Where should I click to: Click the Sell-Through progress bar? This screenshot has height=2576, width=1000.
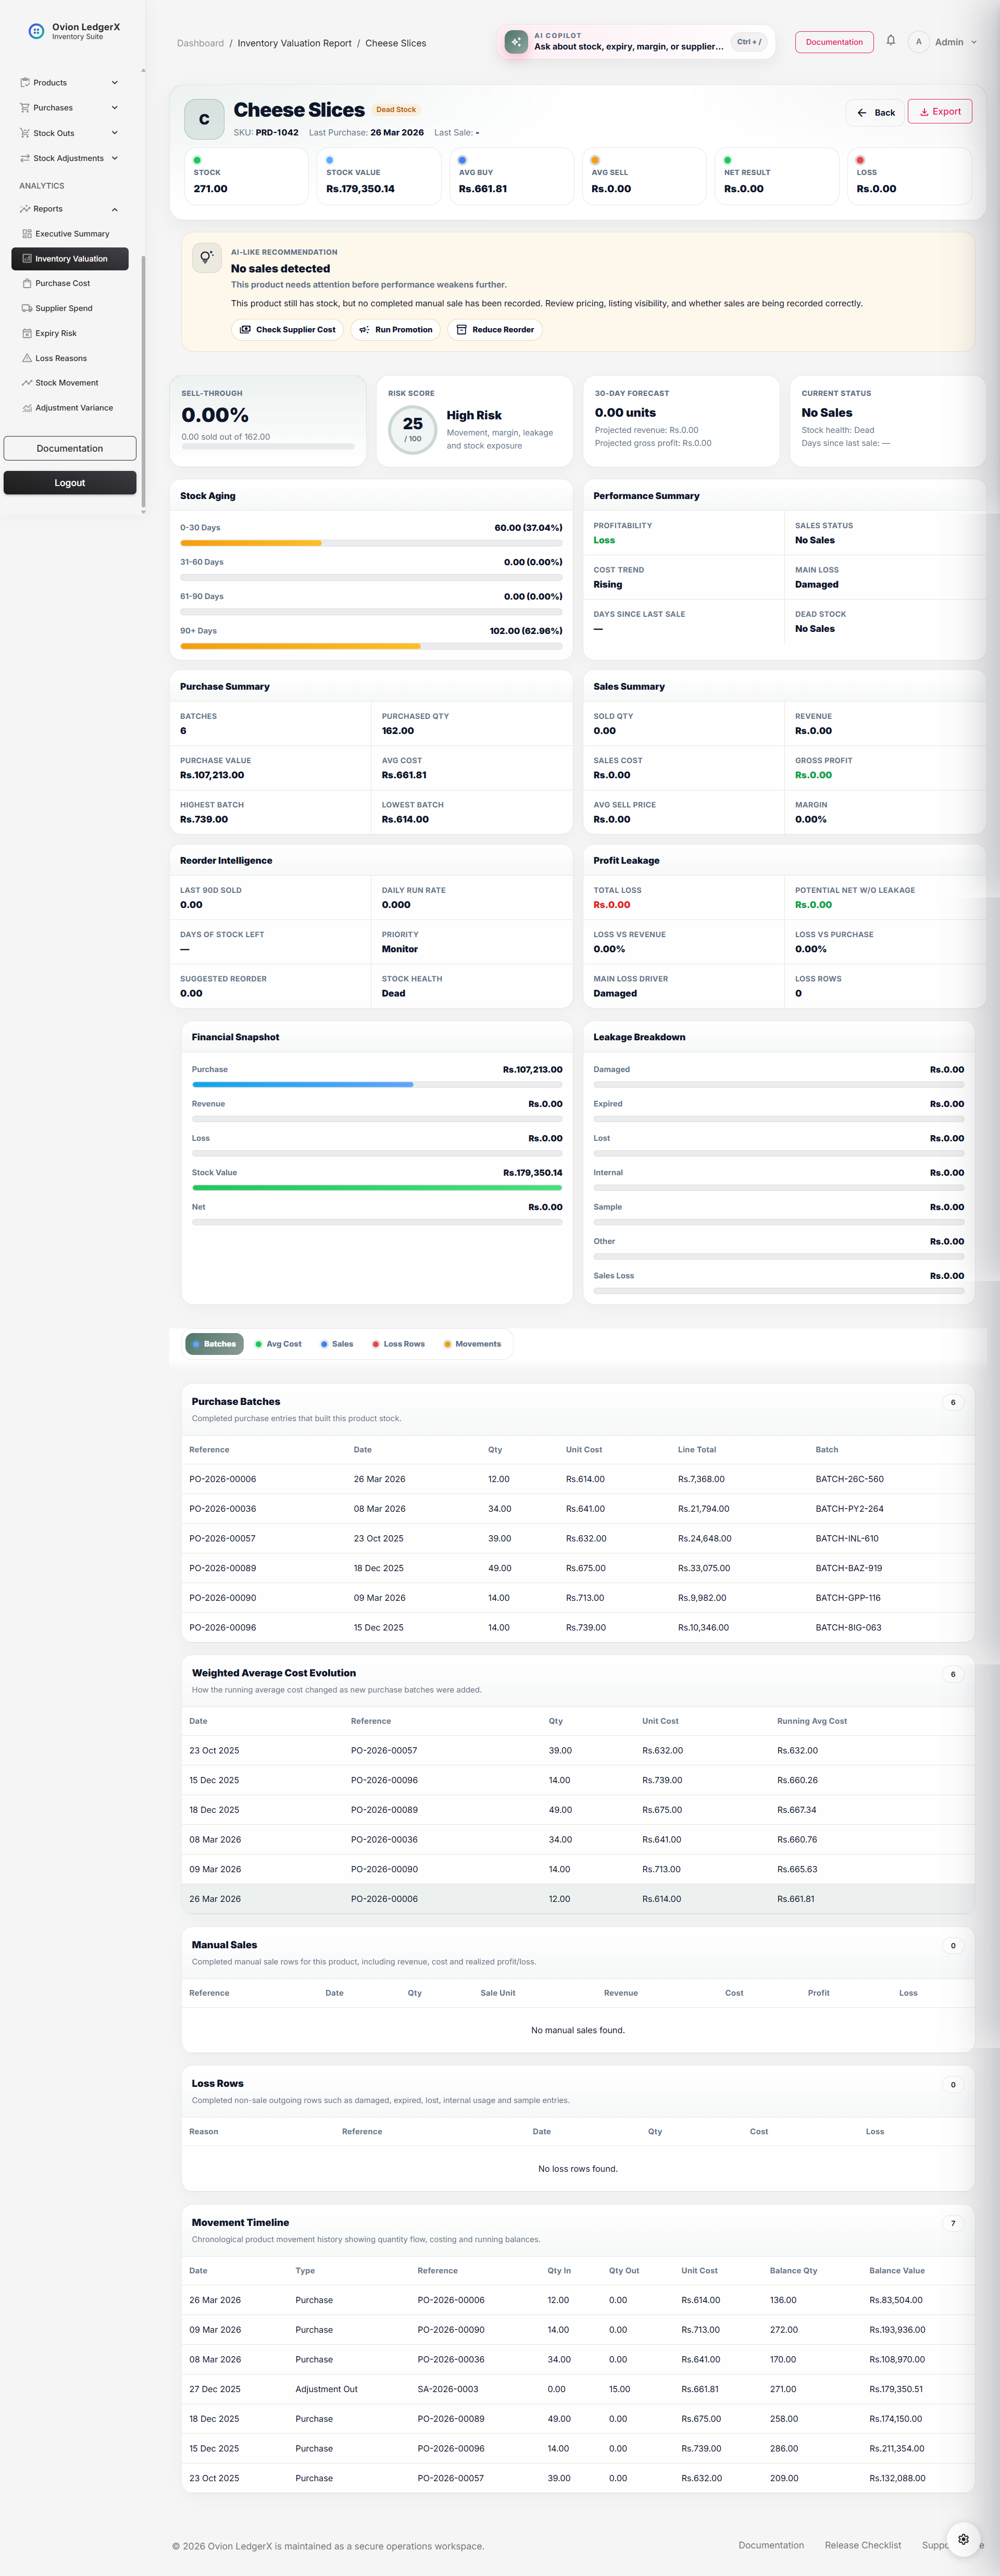coord(269,447)
